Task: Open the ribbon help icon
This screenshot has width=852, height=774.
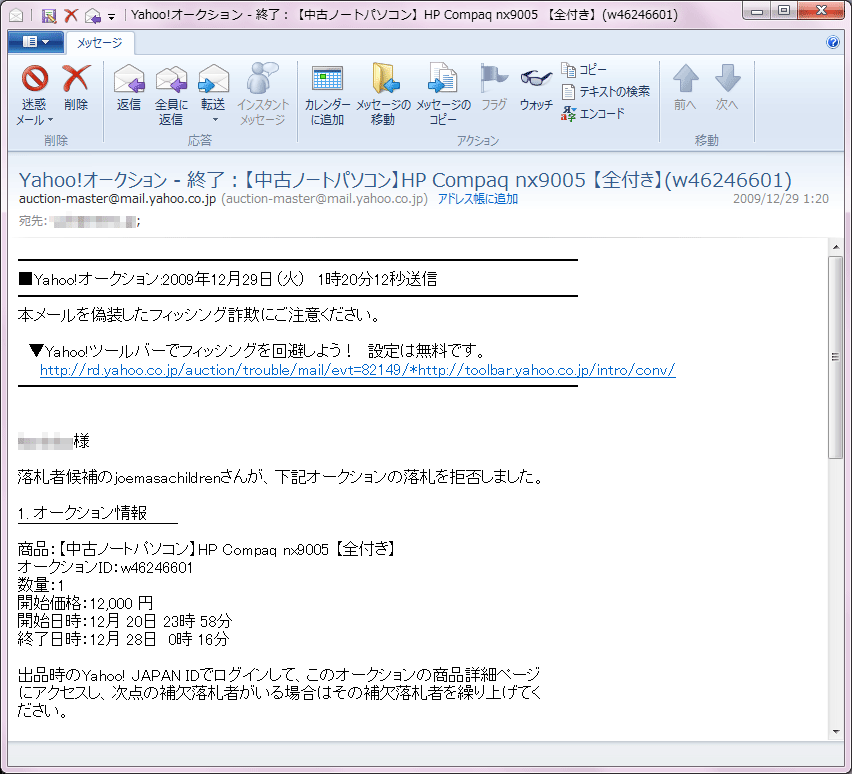Action: point(832,42)
